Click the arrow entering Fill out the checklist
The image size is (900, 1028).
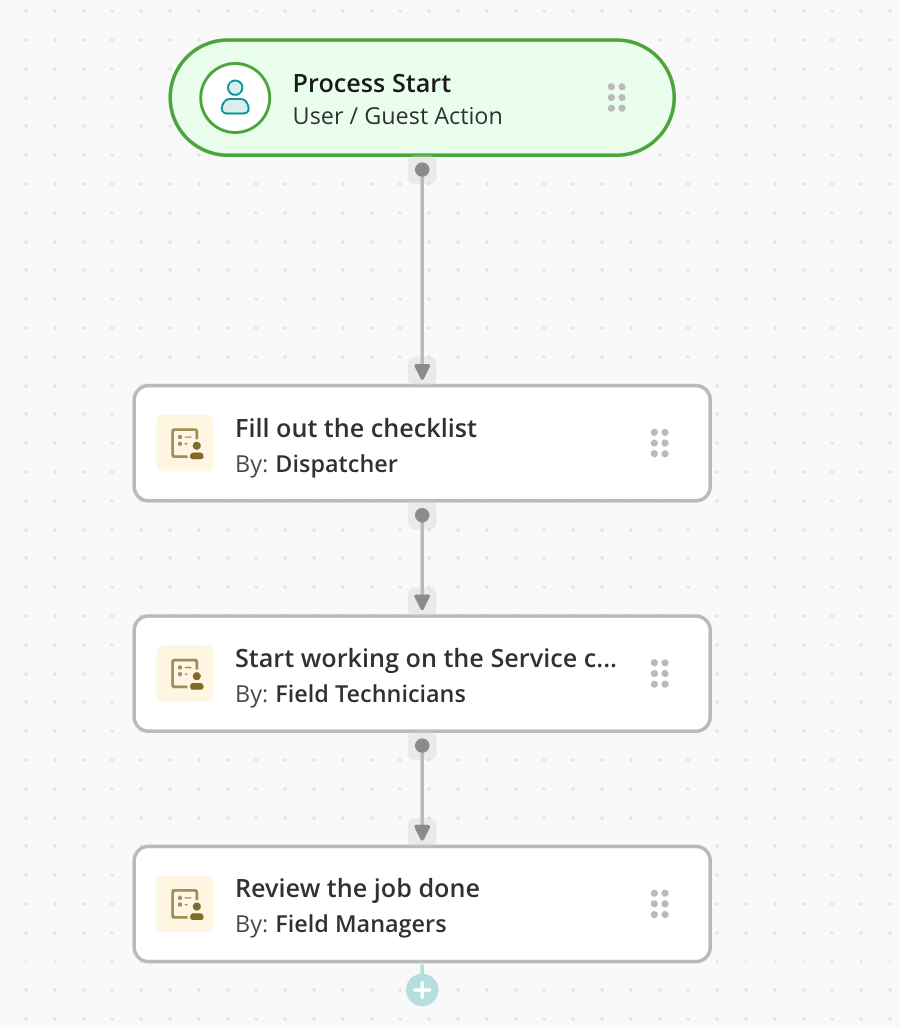click(422, 371)
